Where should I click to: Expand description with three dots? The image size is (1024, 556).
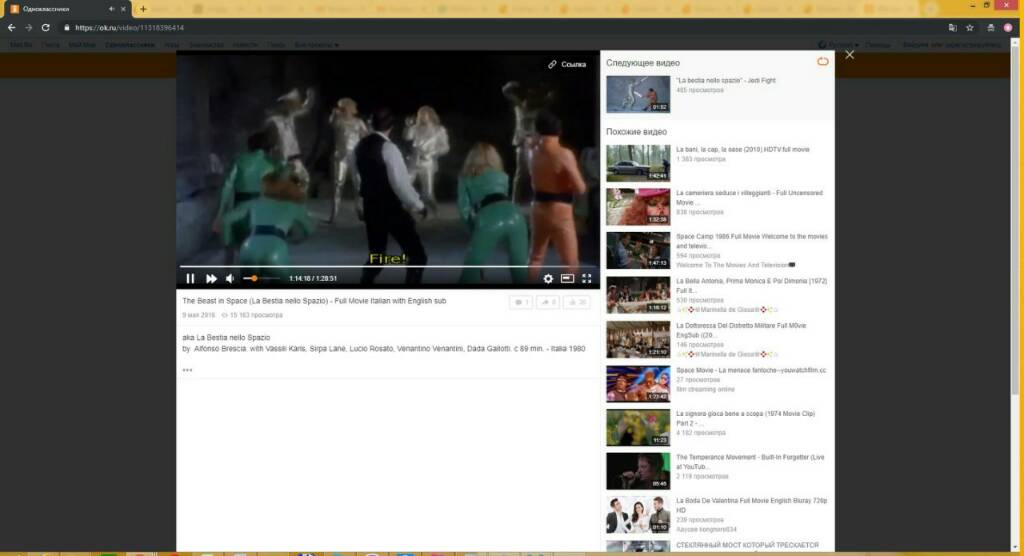click(x=187, y=371)
